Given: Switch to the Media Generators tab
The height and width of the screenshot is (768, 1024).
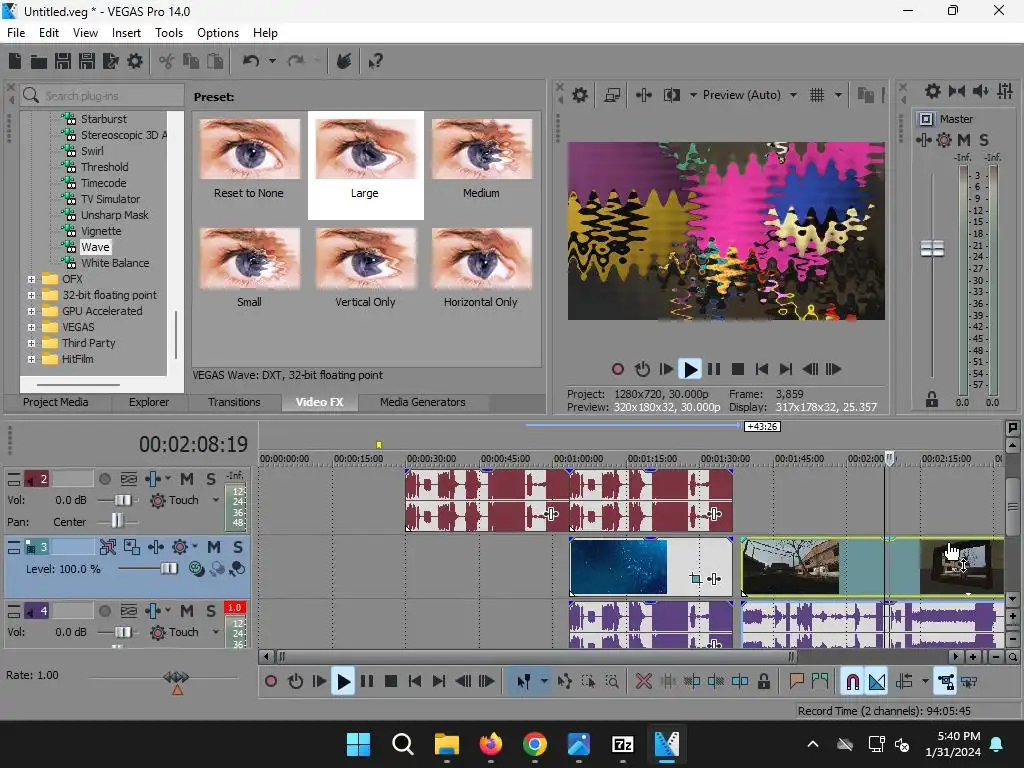Looking at the screenshot, I should 423,402.
